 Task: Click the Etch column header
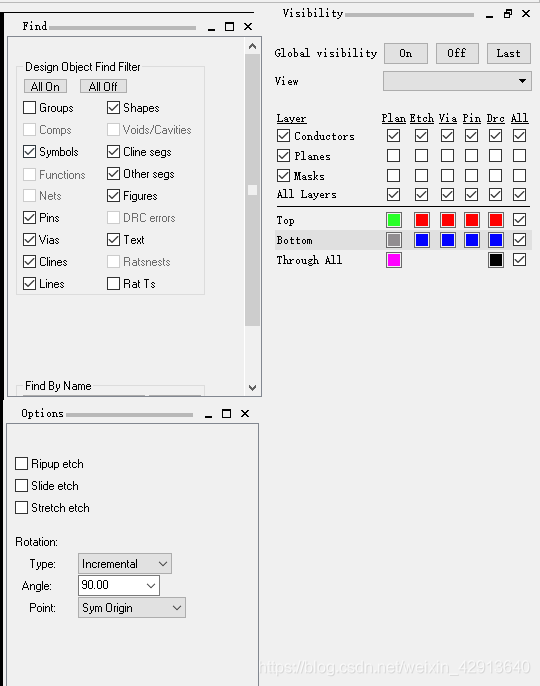422,119
